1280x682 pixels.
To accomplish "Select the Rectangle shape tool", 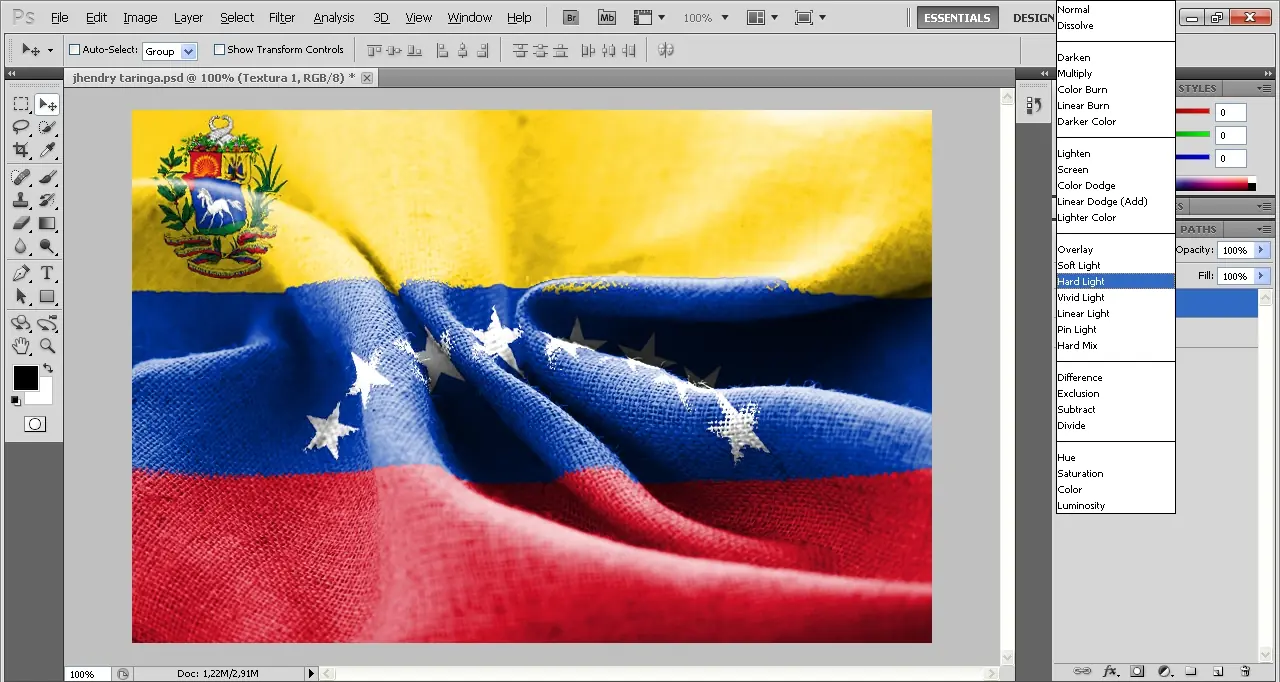I will coord(47,296).
